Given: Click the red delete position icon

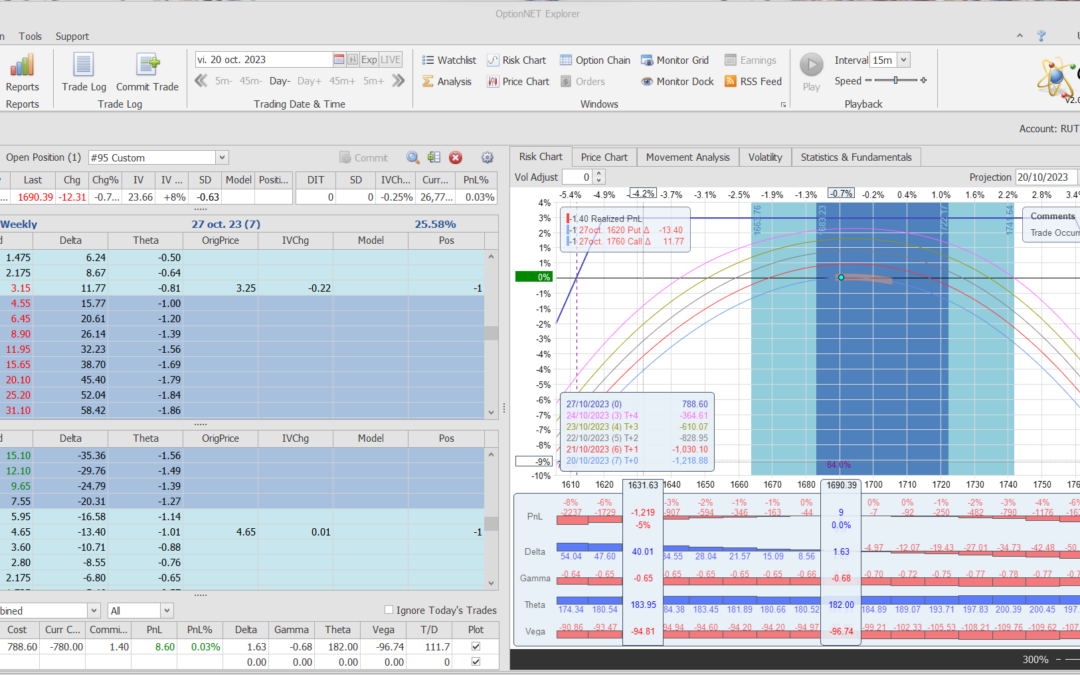Looking at the screenshot, I should (455, 158).
